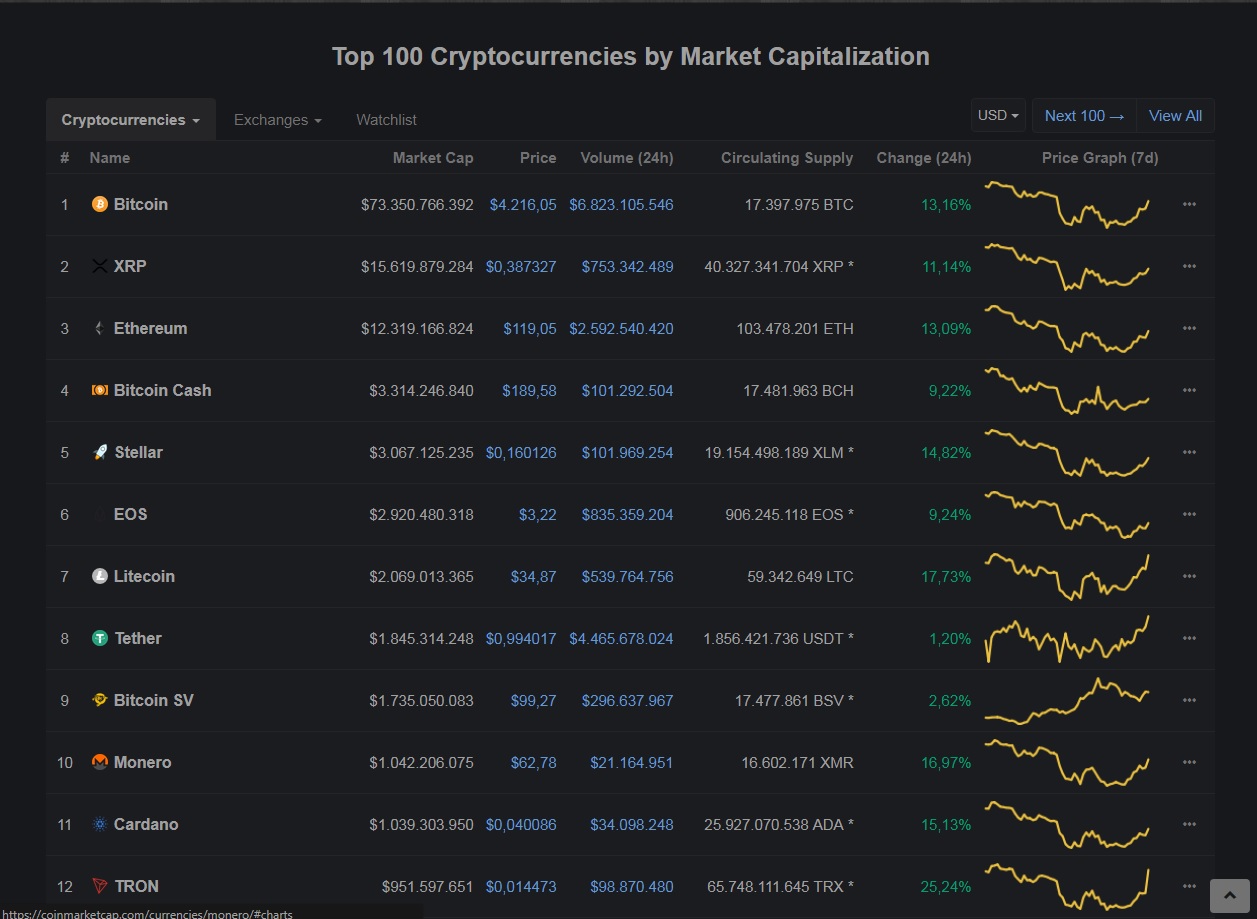Sort table by Price column header
The image size is (1257, 919).
(538, 158)
